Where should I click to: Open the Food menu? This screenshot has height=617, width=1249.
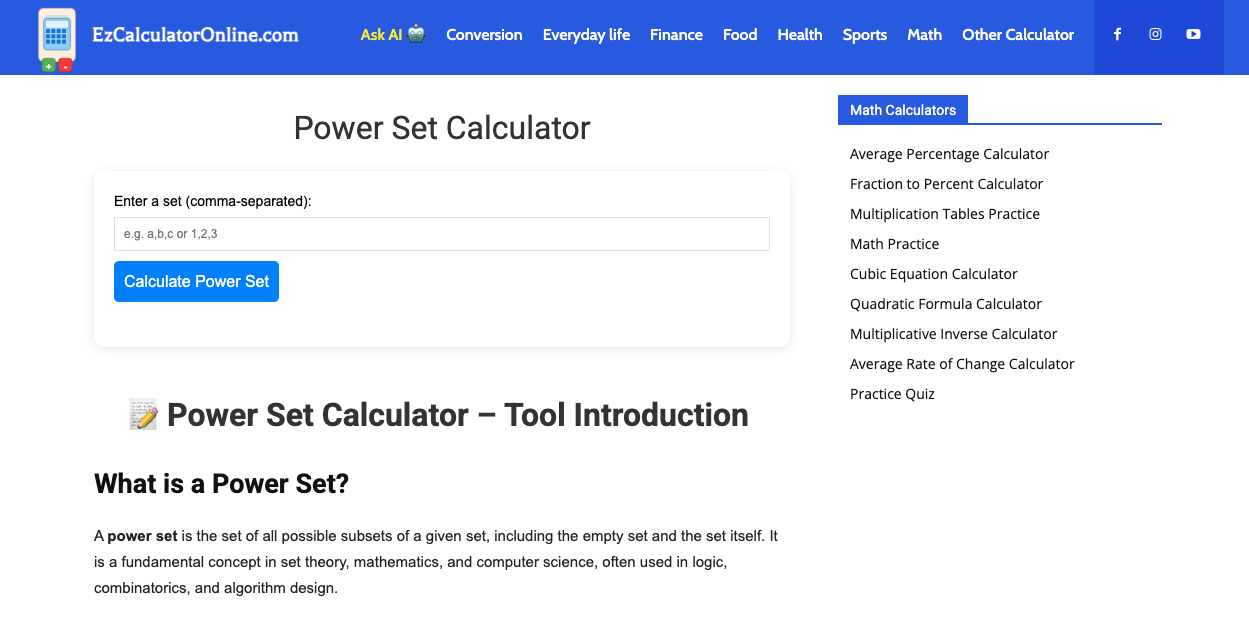point(740,35)
